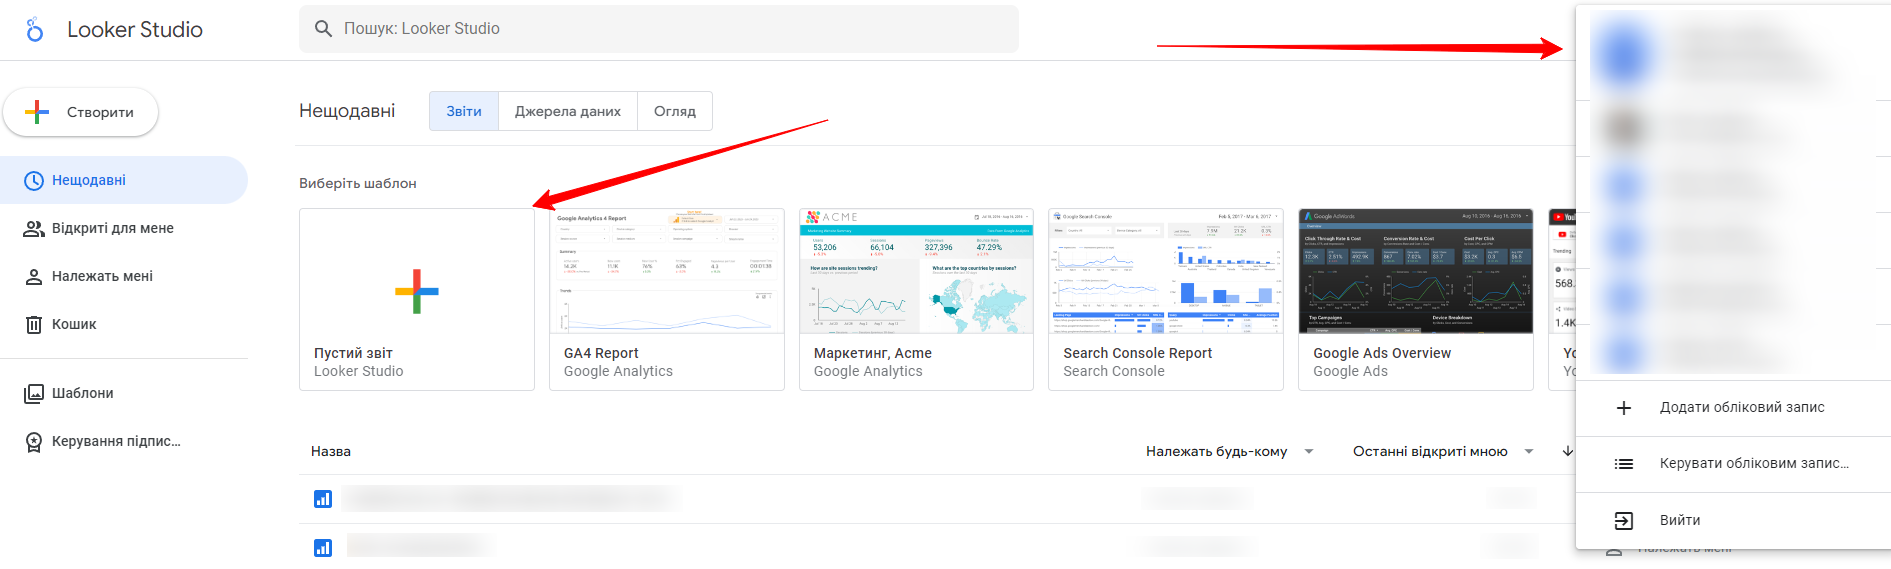Toggle sort direction arrow icon

1568,451
